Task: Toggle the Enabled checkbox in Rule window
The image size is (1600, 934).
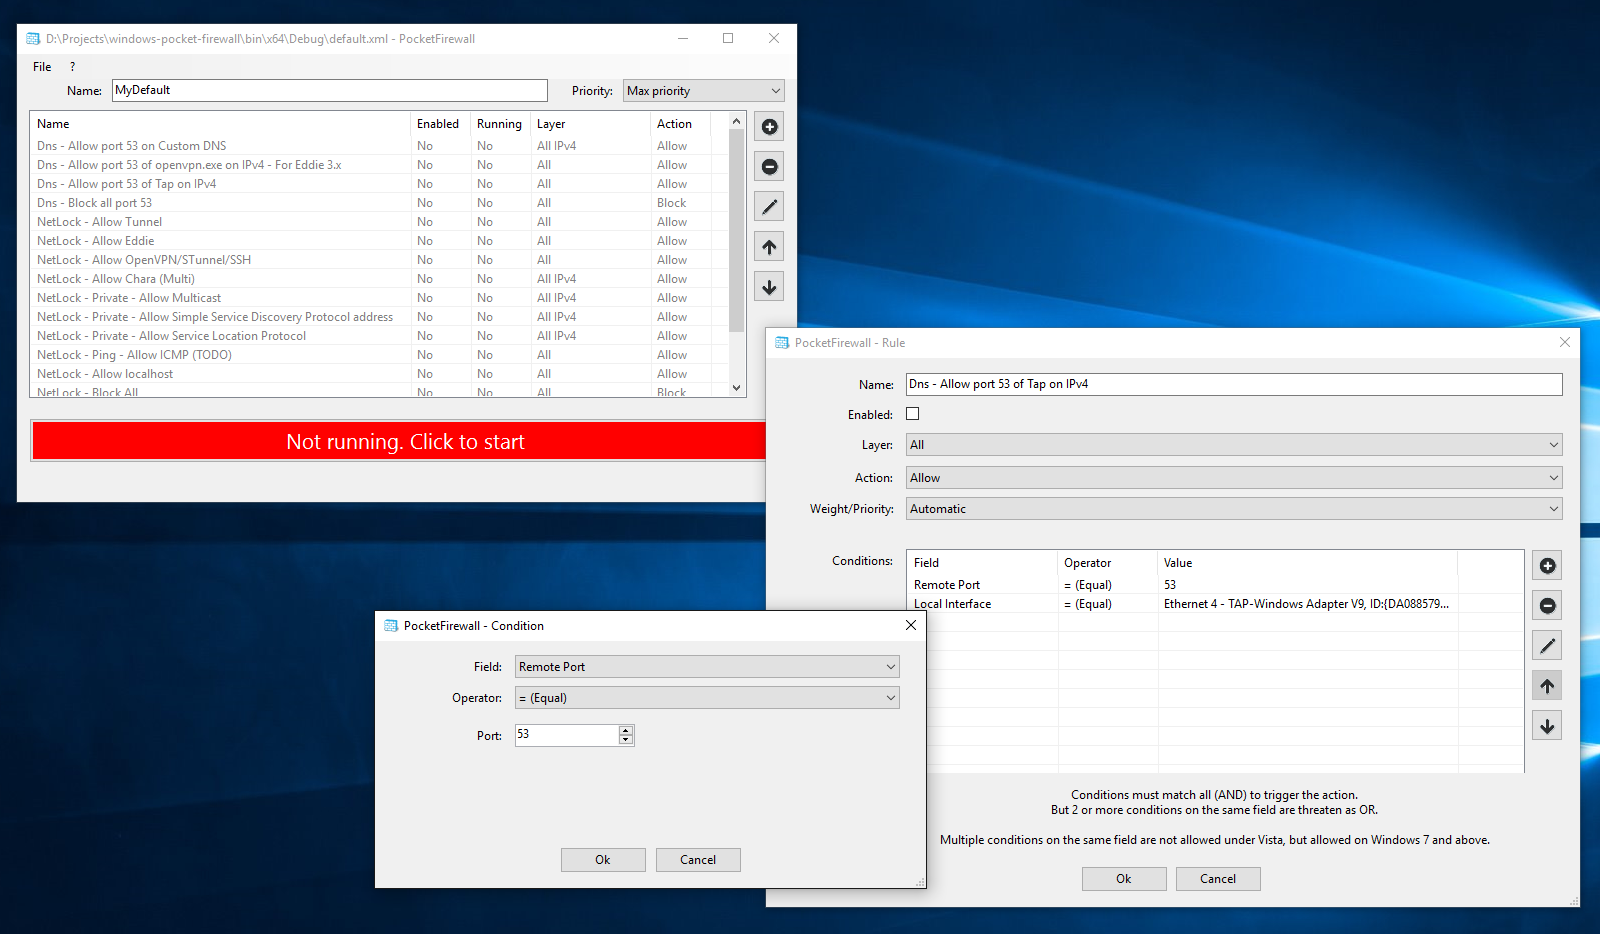Action: [x=912, y=414]
